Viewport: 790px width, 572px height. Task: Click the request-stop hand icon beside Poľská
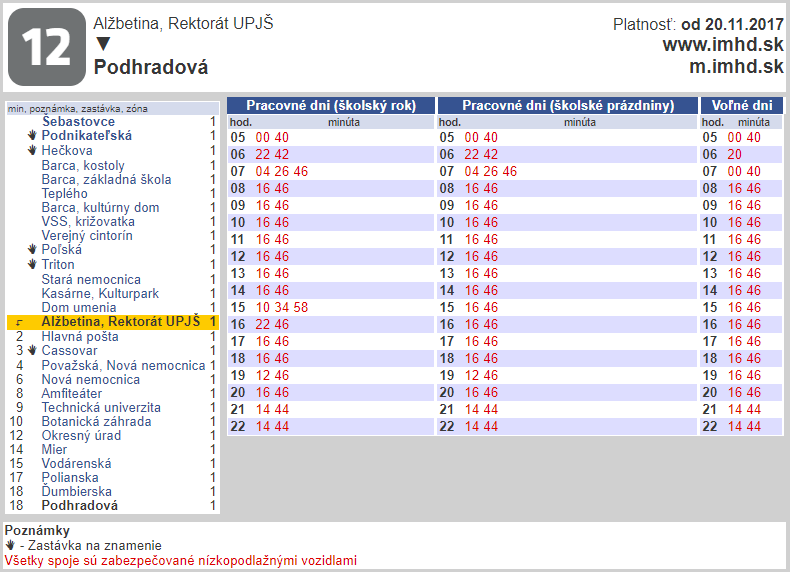click(33, 249)
